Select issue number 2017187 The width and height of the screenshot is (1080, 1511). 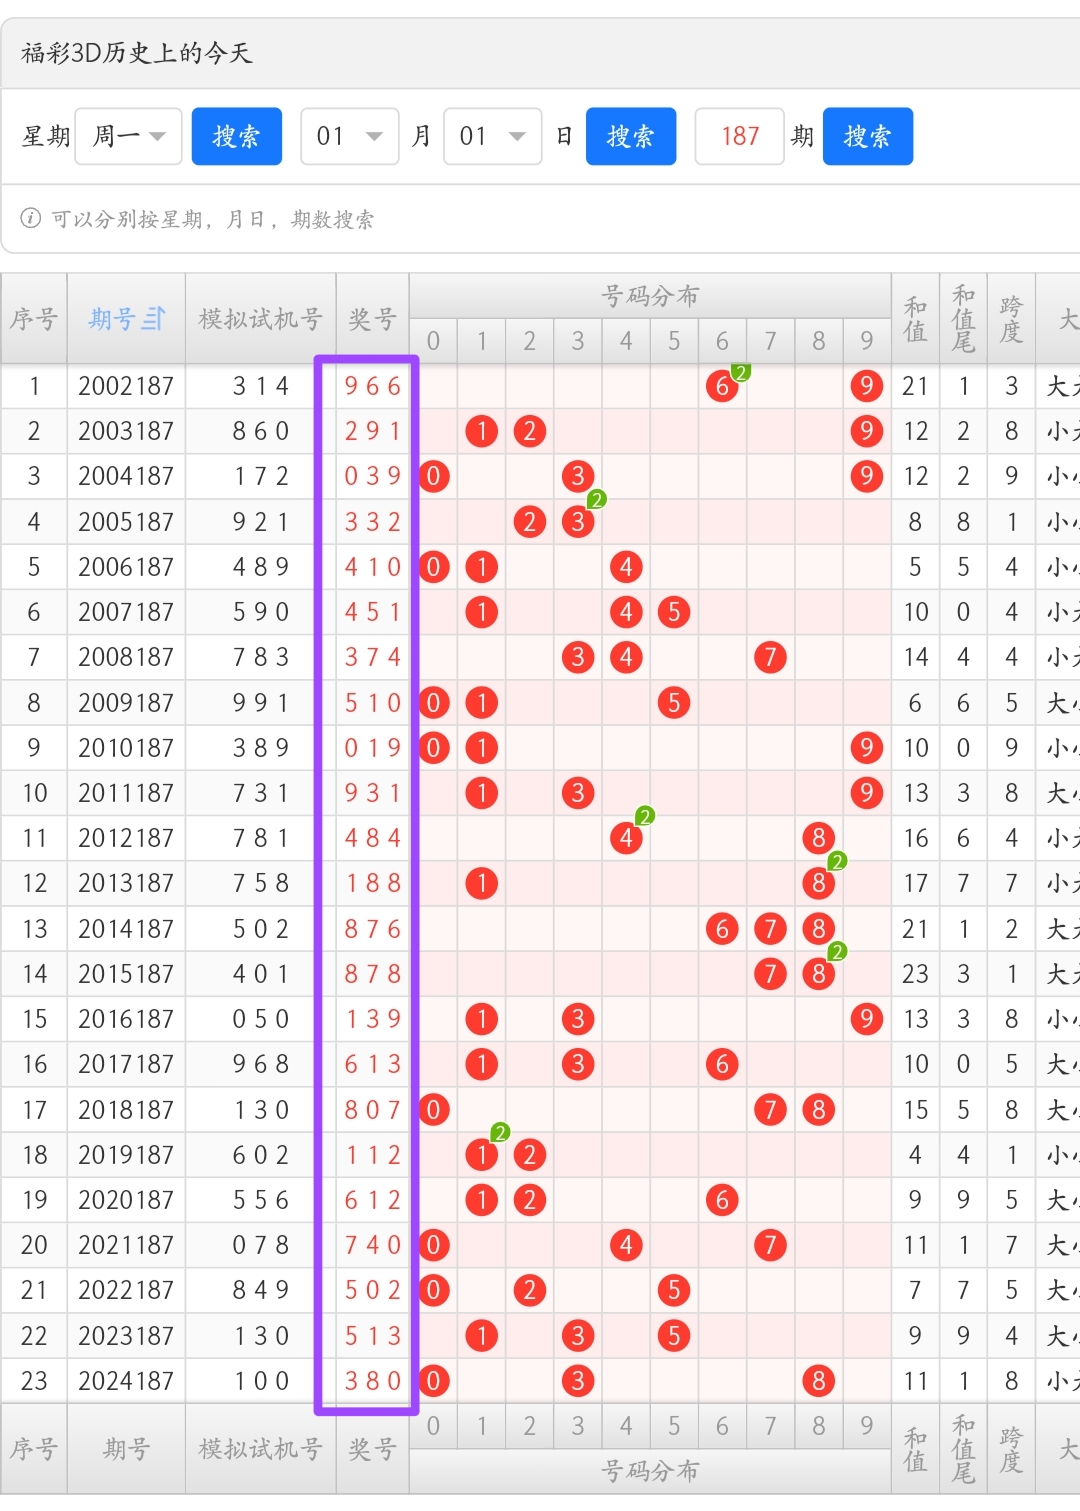click(x=126, y=1064)
